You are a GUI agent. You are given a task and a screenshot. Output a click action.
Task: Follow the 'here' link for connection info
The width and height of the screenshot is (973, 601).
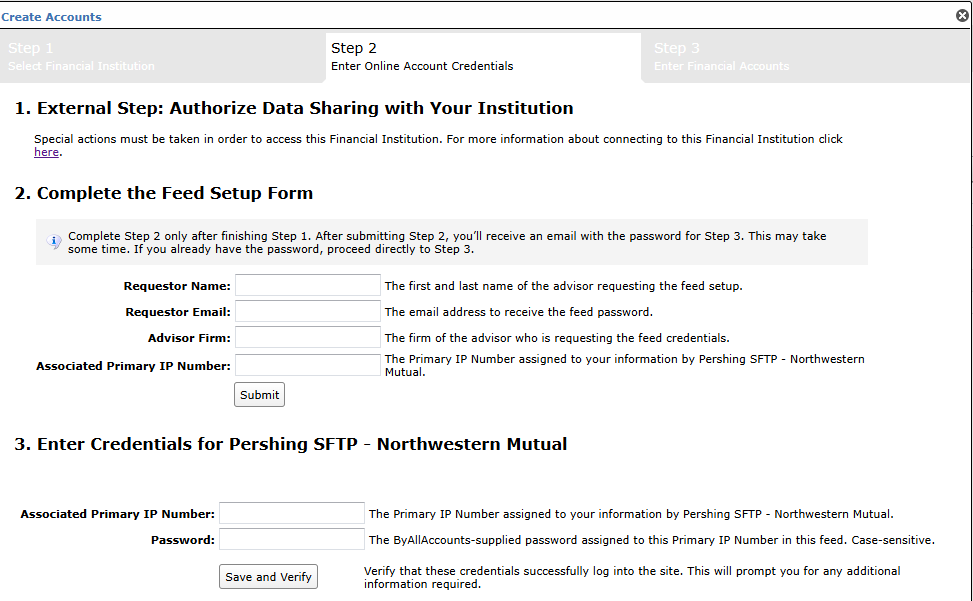(47, 152)
